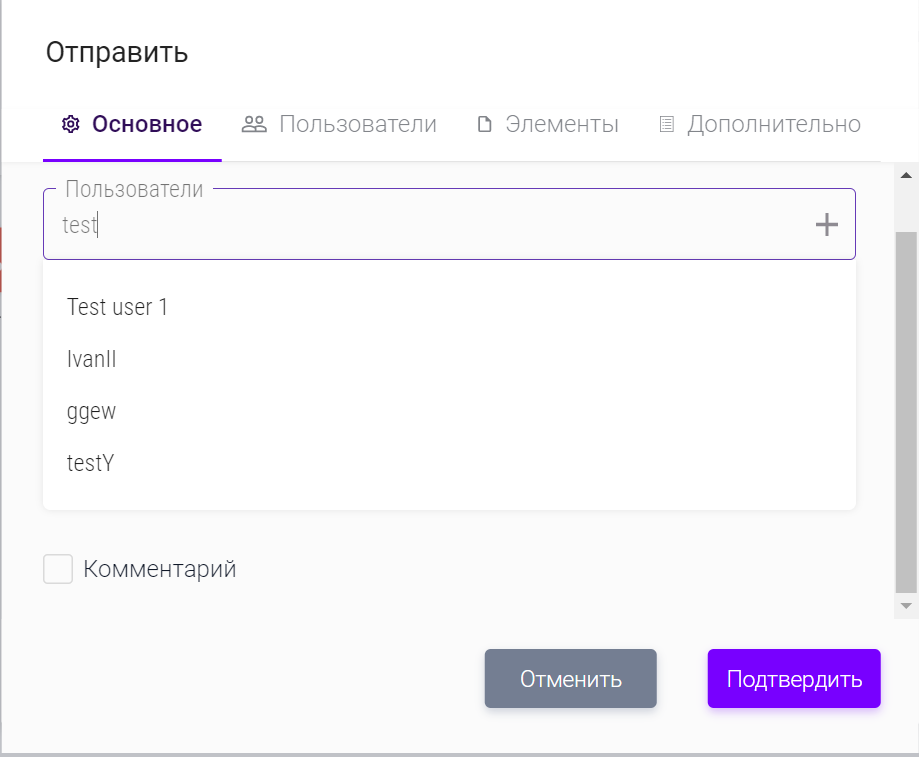Switch to the Основное tab label
This screenshot has height=757, width=919.
pos(147,124)
